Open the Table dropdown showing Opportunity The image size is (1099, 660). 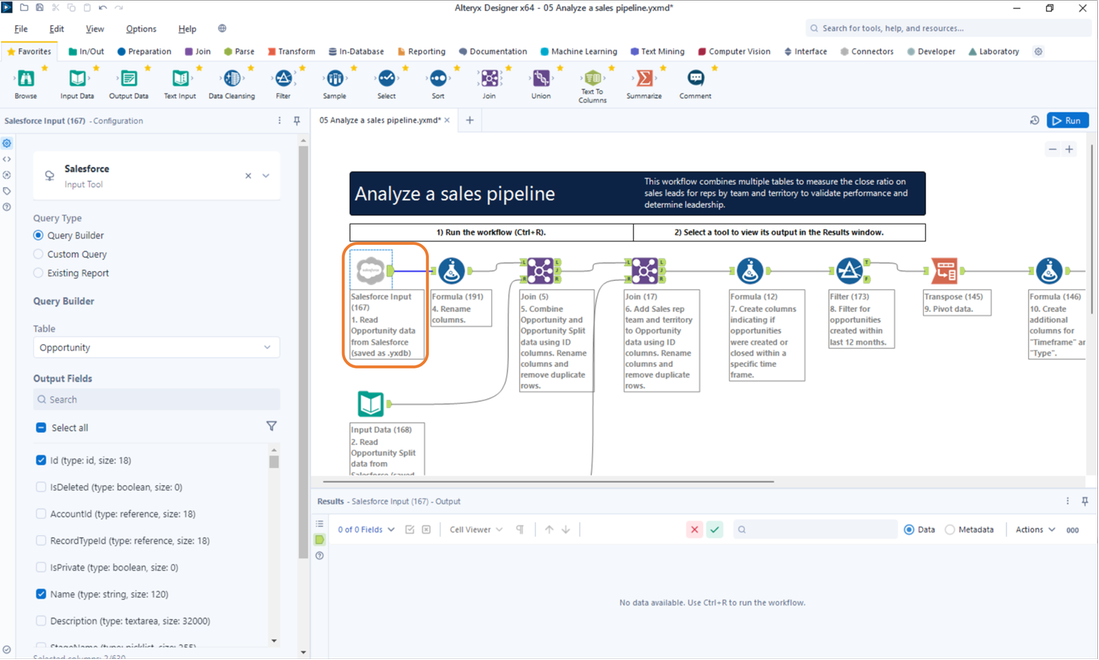156,348
